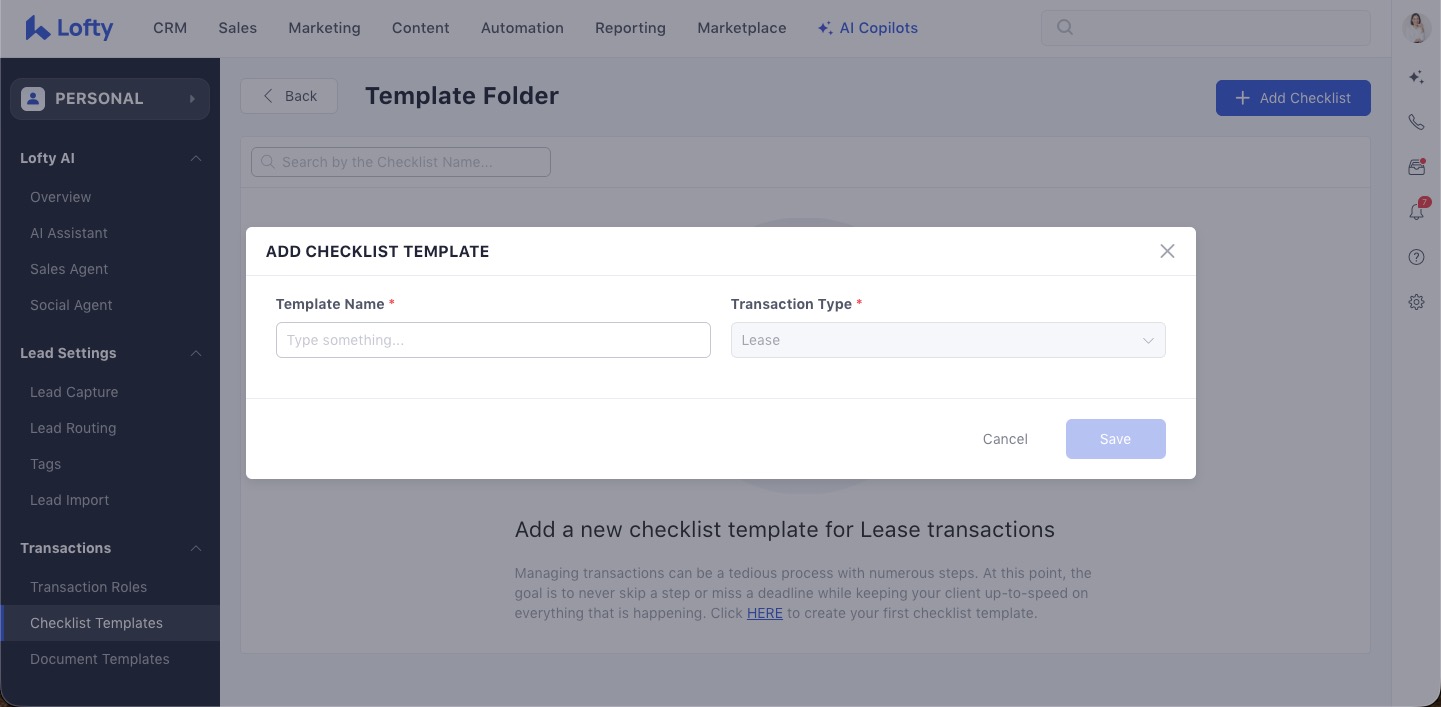Click the HERE link to create template

click(x=765, y=613)
